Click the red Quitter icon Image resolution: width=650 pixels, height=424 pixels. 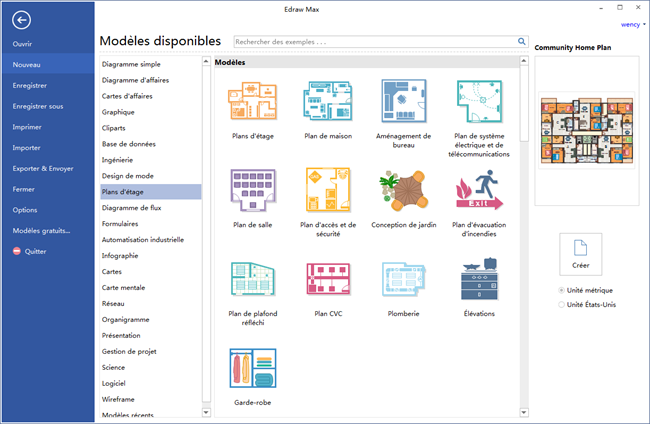click(17, 251)
